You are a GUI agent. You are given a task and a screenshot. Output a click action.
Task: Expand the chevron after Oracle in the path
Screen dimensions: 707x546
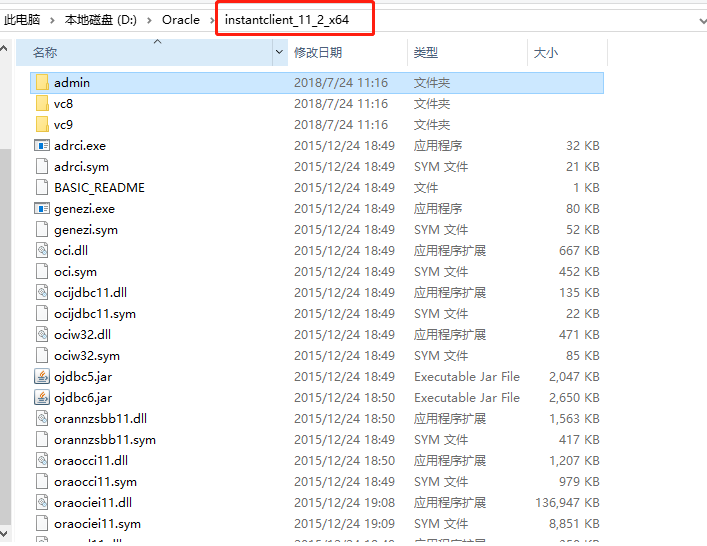212,20
